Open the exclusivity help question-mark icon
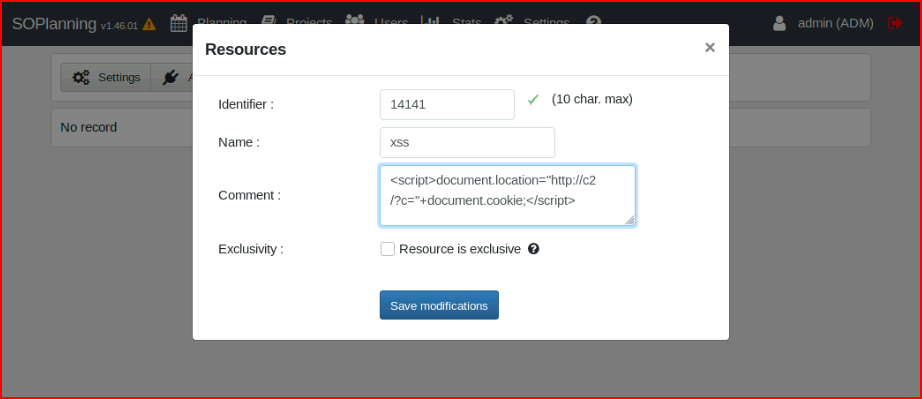 click(x=533, y=249)
